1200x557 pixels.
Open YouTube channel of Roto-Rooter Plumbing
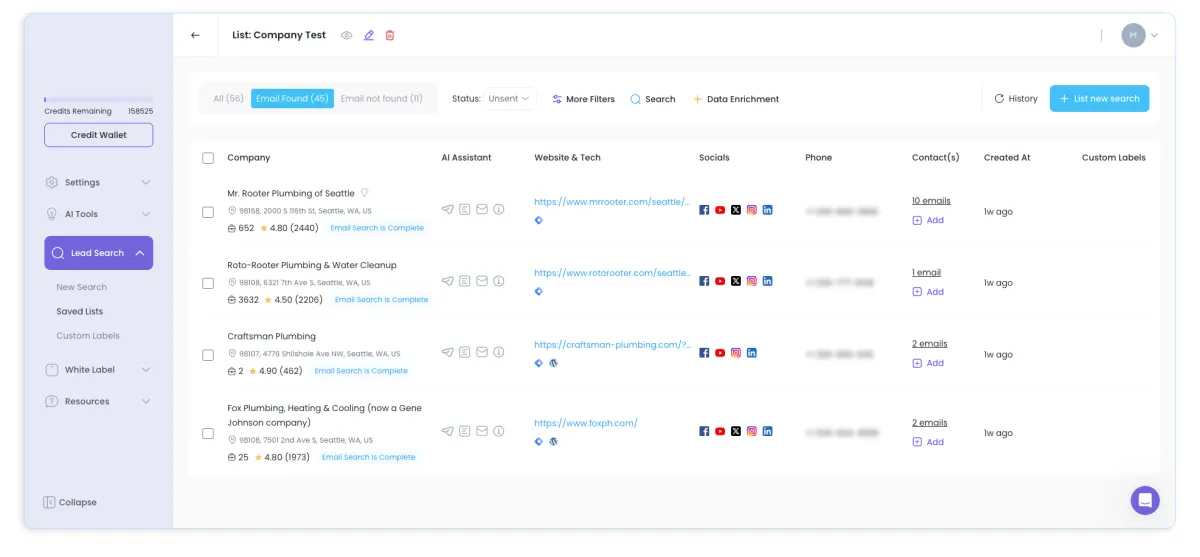720,282
